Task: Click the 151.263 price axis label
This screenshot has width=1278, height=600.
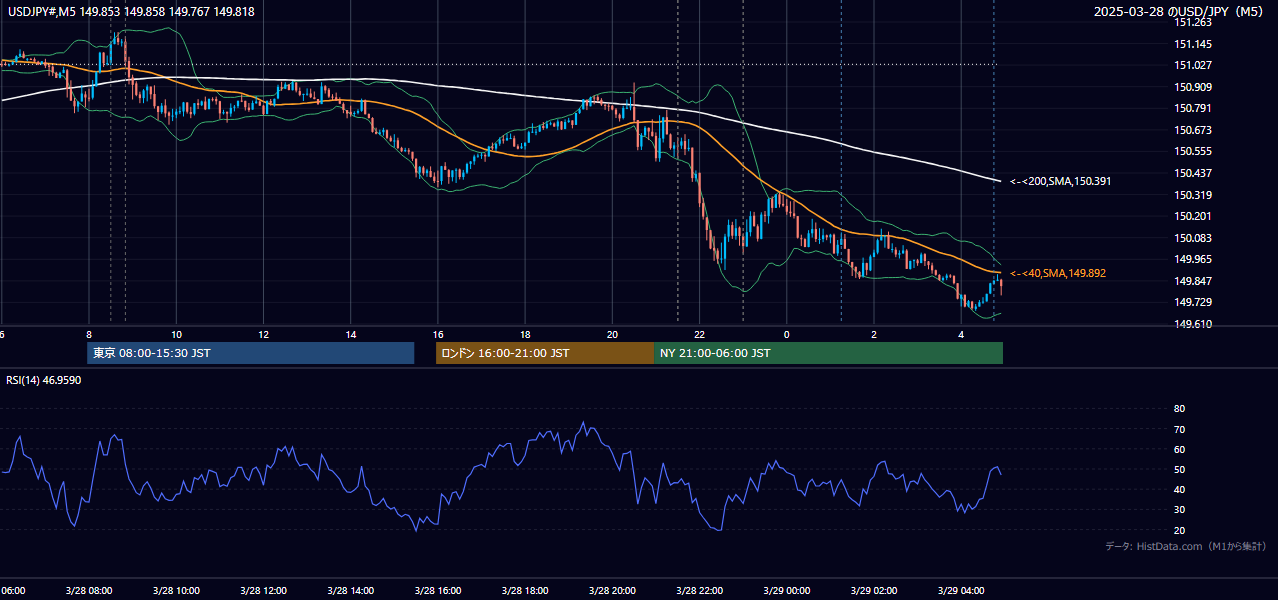Action: (x=1193, y=22)
